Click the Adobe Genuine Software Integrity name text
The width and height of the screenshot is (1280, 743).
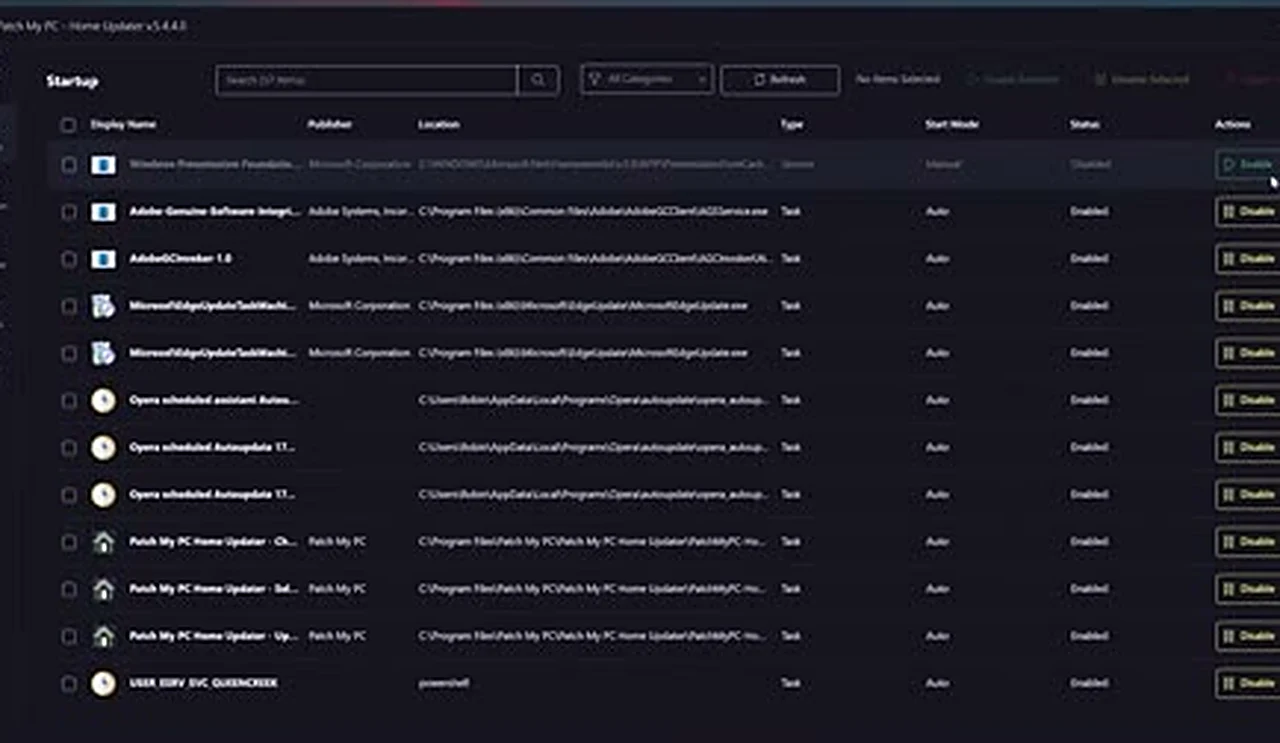pos(215,211)
